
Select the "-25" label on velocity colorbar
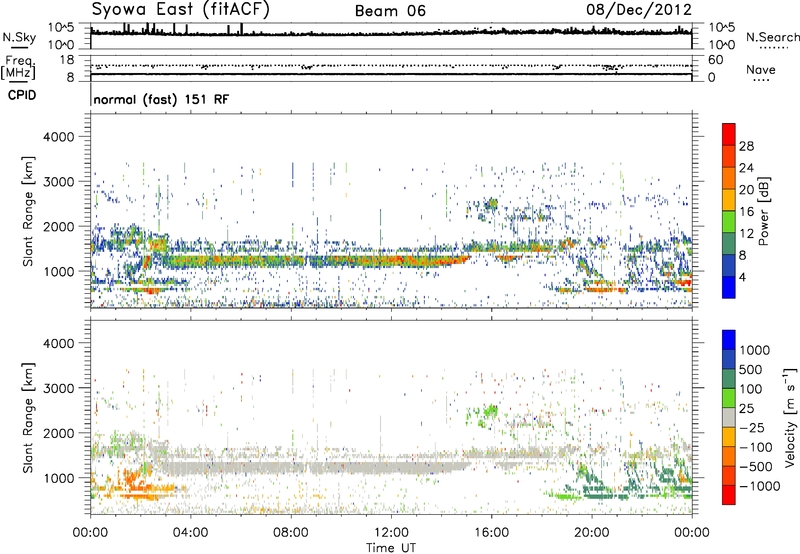[x=753, y=428]
